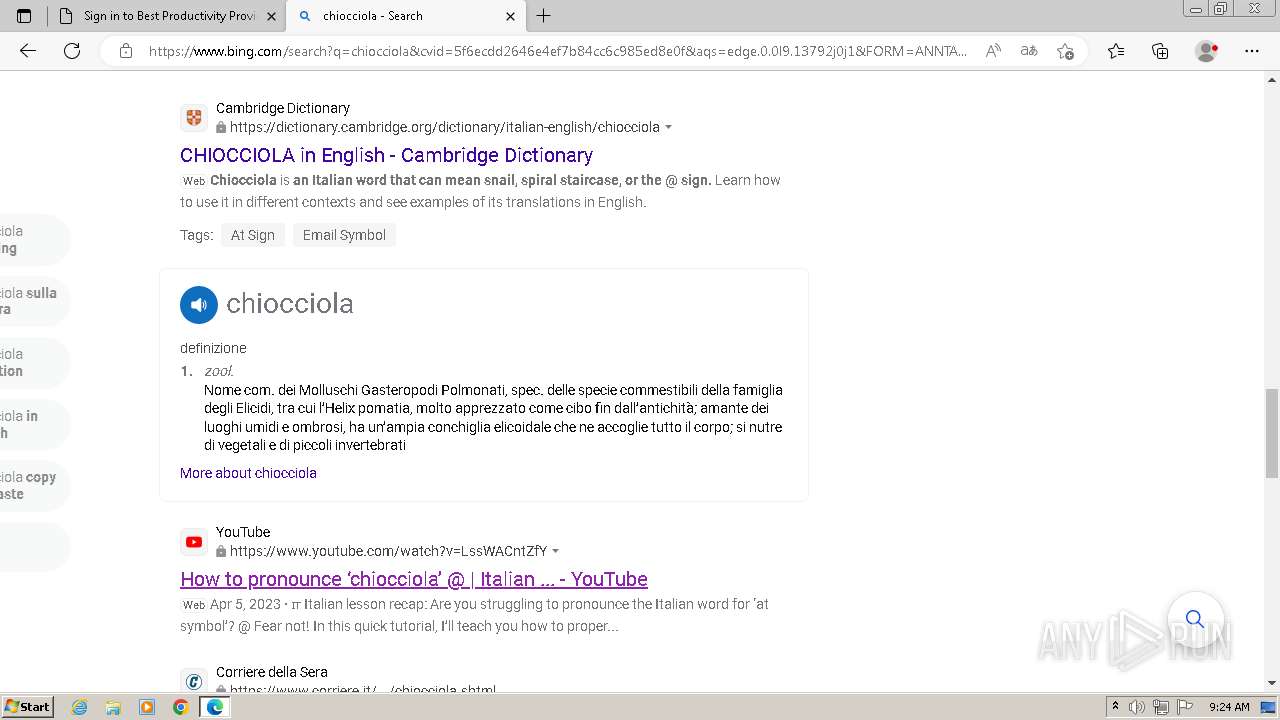
Task: Open the At Sign tag
Action: click(x=253, y=235)
